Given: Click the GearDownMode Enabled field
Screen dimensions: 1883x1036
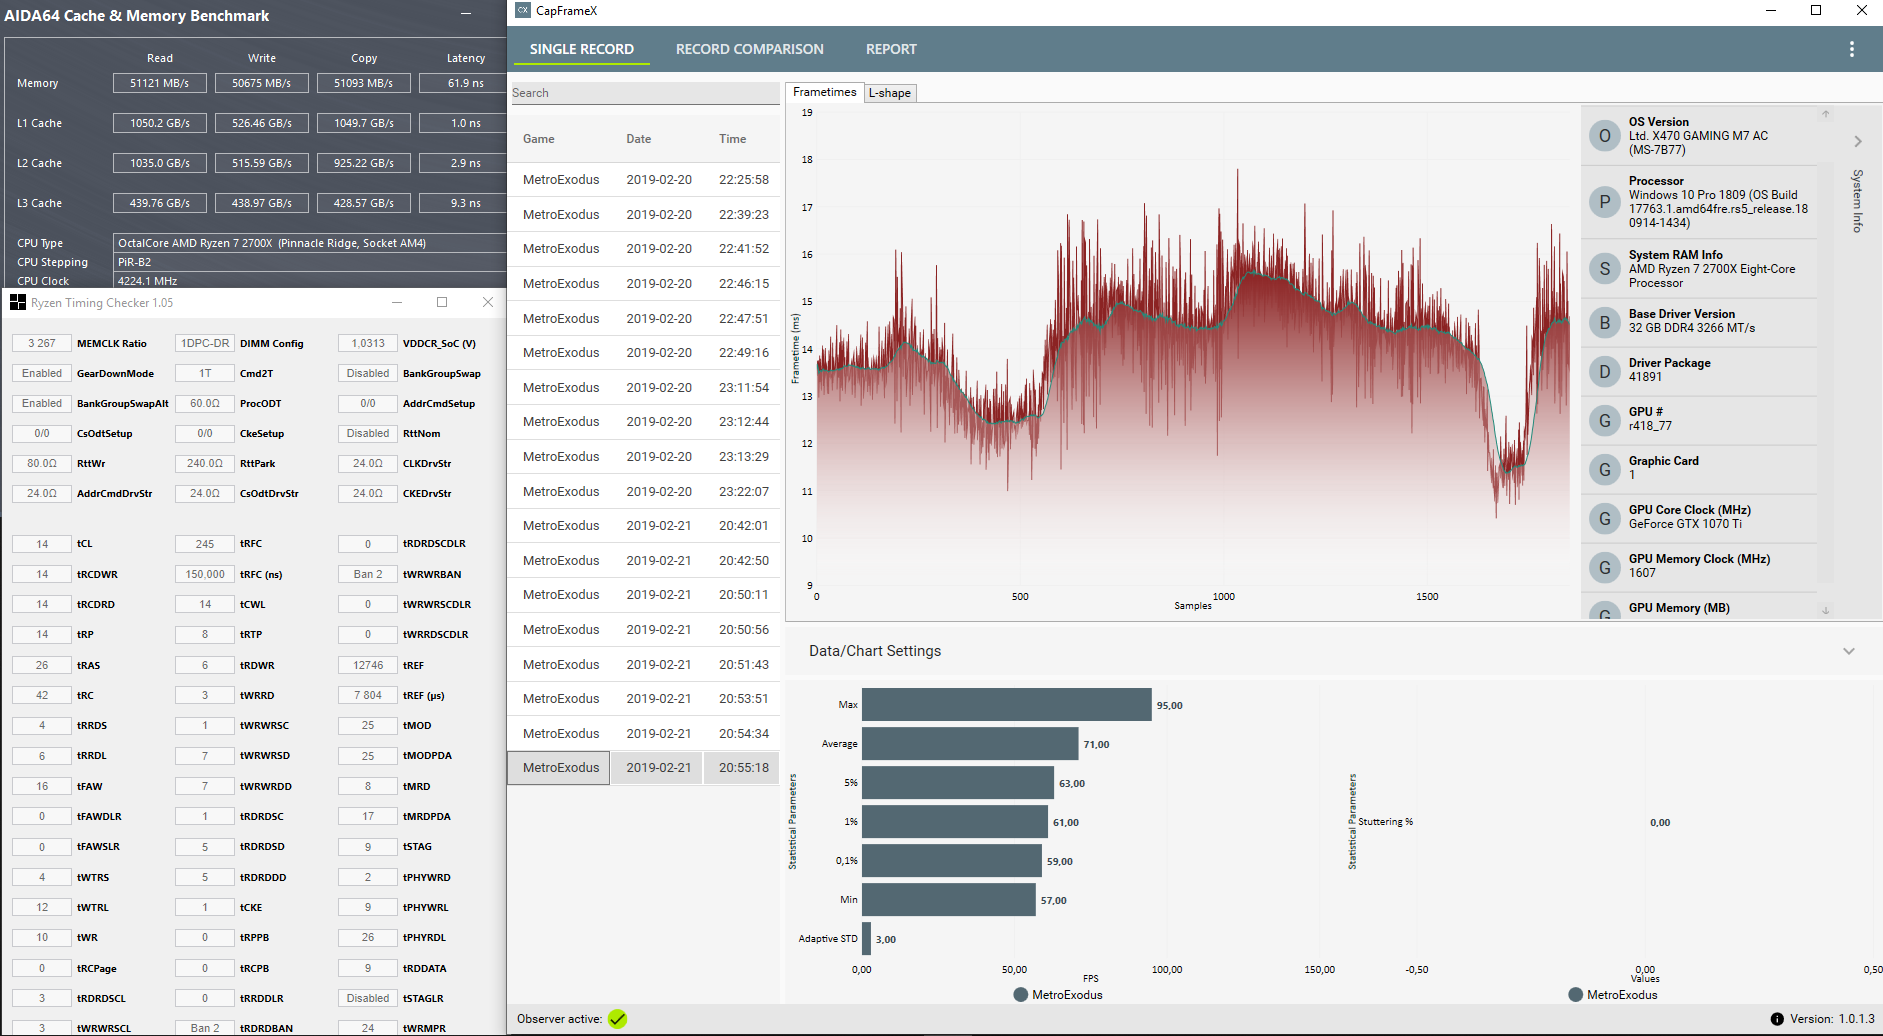Looking at the screenshot, I should [x=42, y=373].
